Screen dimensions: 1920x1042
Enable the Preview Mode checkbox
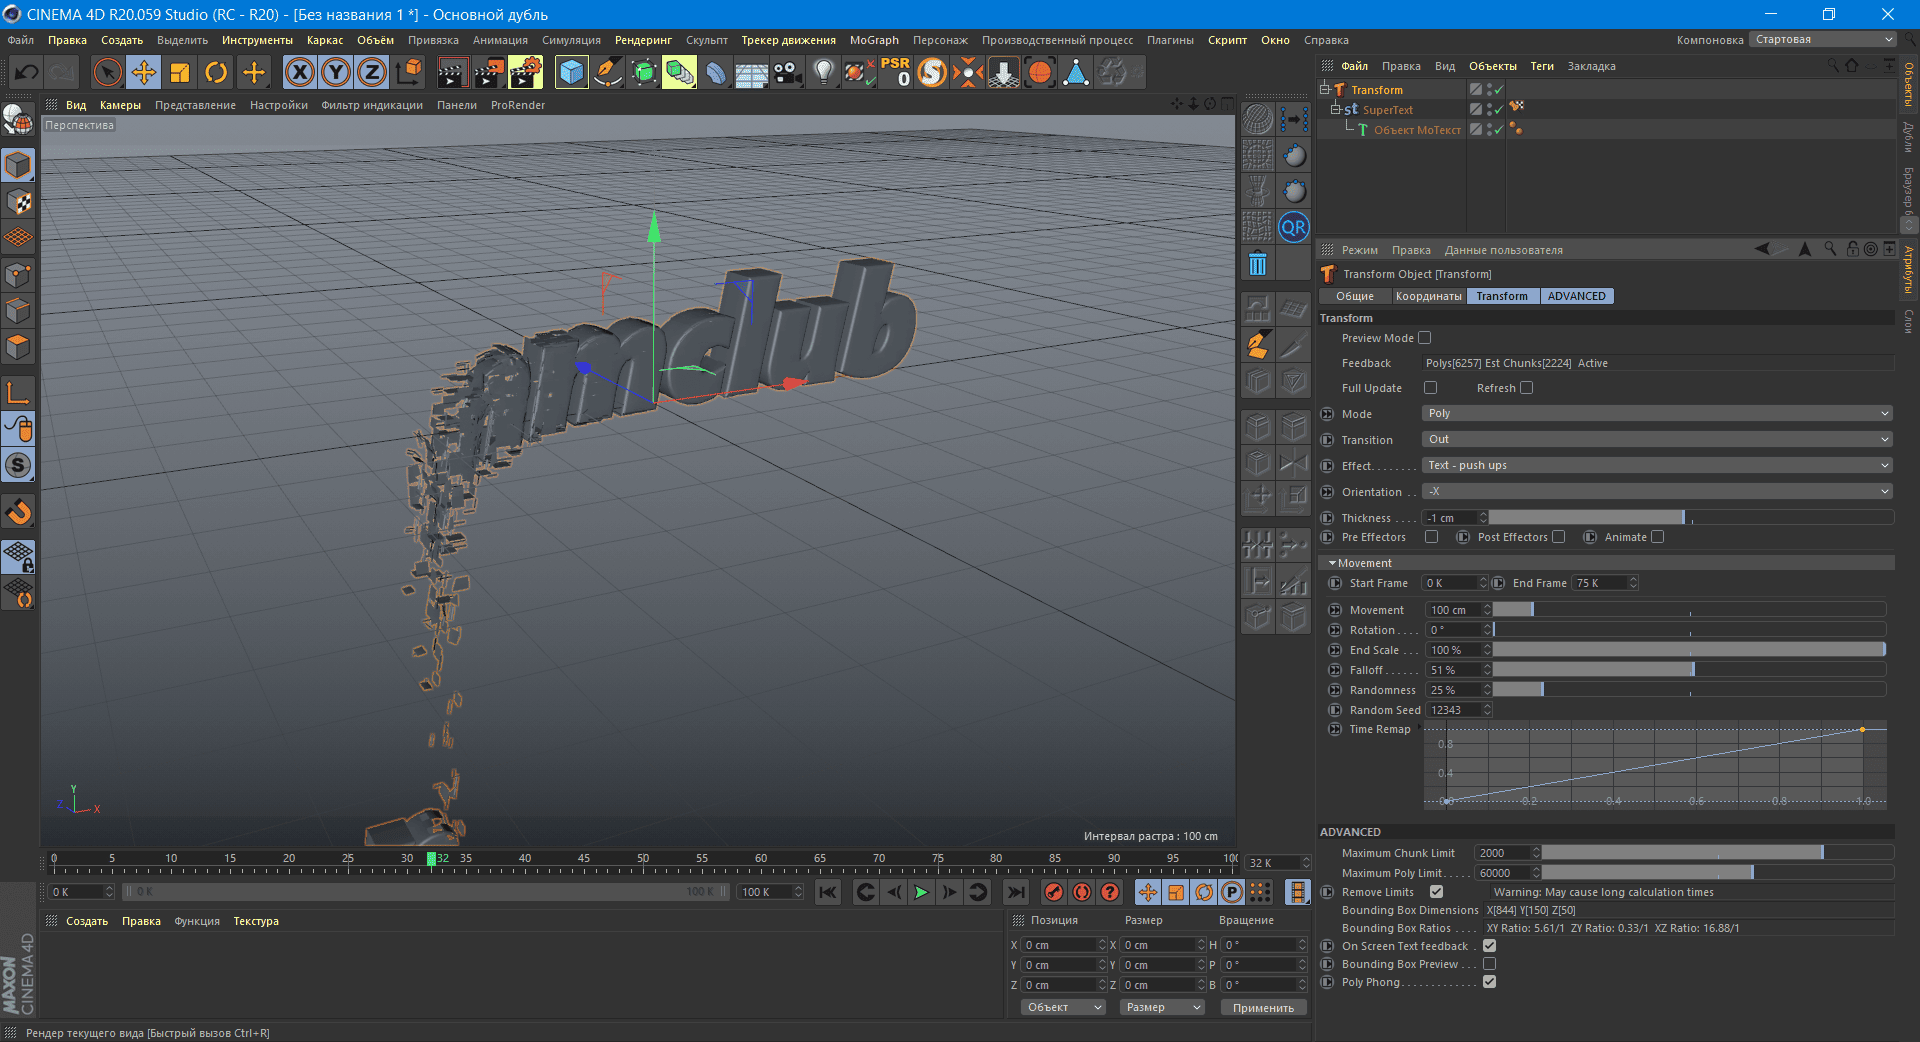coord(1425,338)
